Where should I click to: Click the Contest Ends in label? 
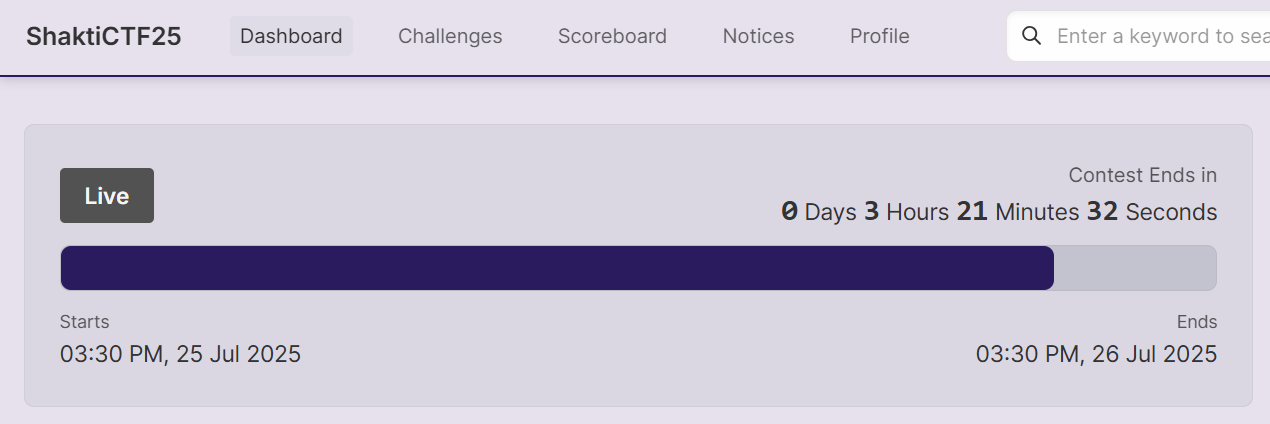pos(1143,175)
